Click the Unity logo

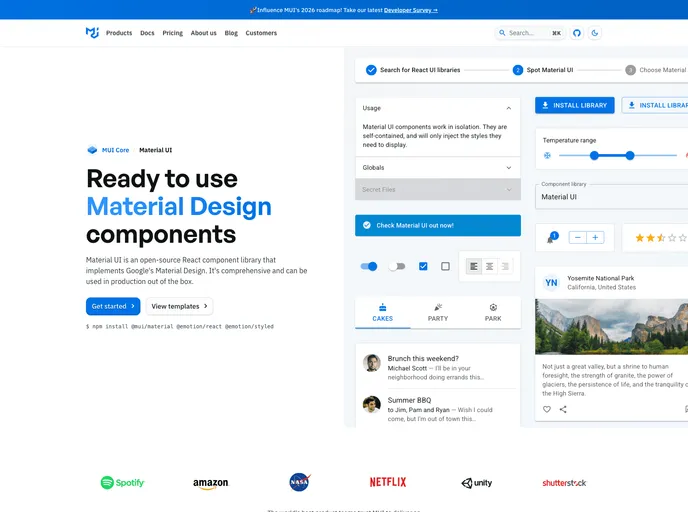pyautogui.click(x=477, y=483)
